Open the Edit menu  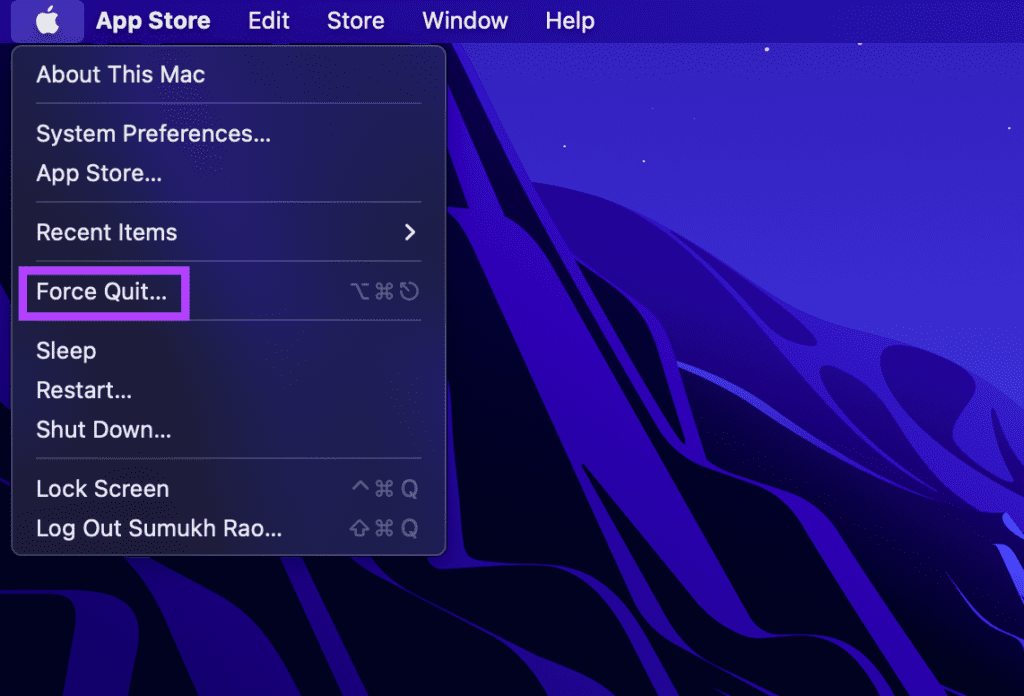[268, 21]
